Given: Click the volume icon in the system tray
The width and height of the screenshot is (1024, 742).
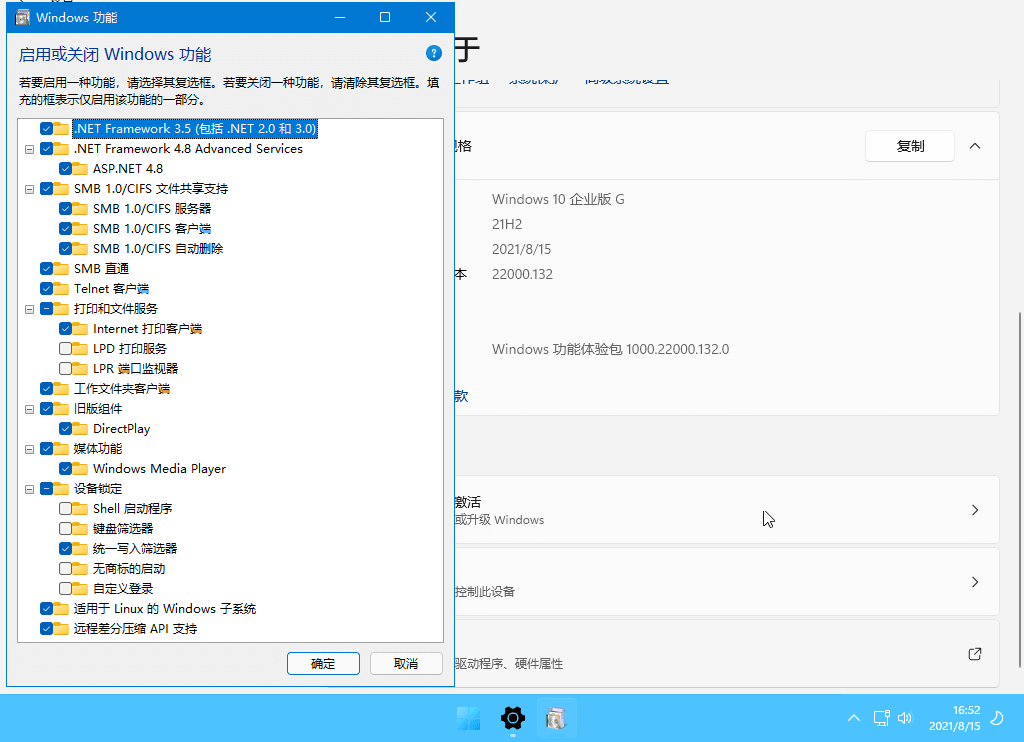Looking at the screenshot, I should coord(905,717).
